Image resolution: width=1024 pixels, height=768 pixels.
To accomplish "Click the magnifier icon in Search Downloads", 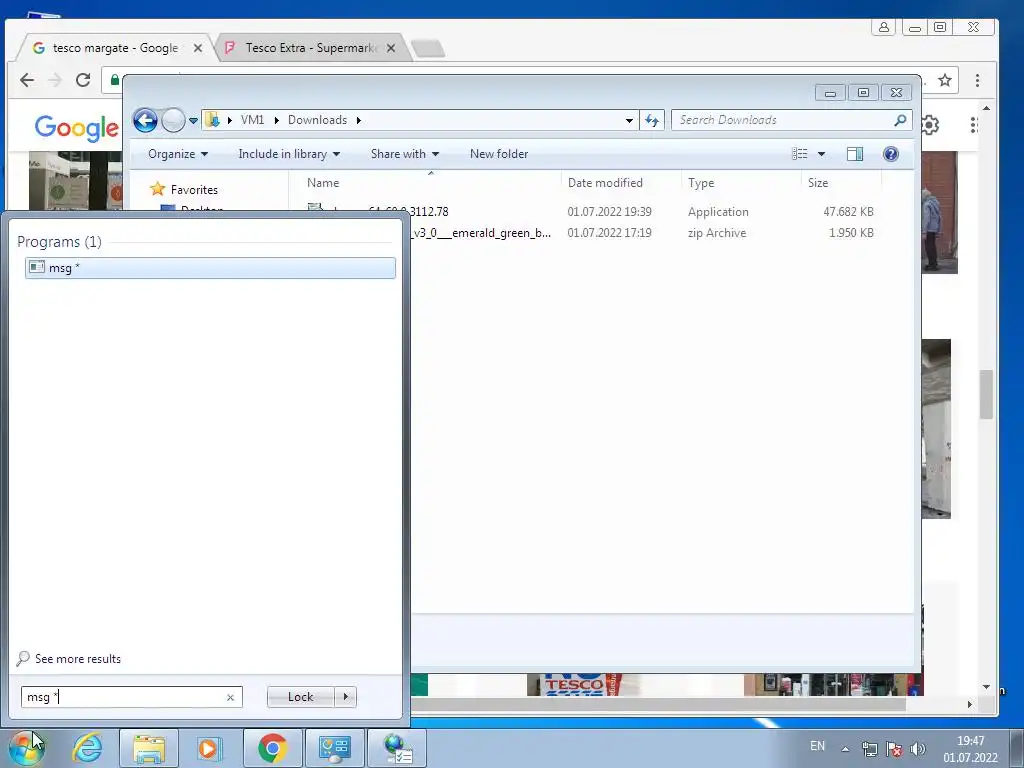I will (900, 120).
